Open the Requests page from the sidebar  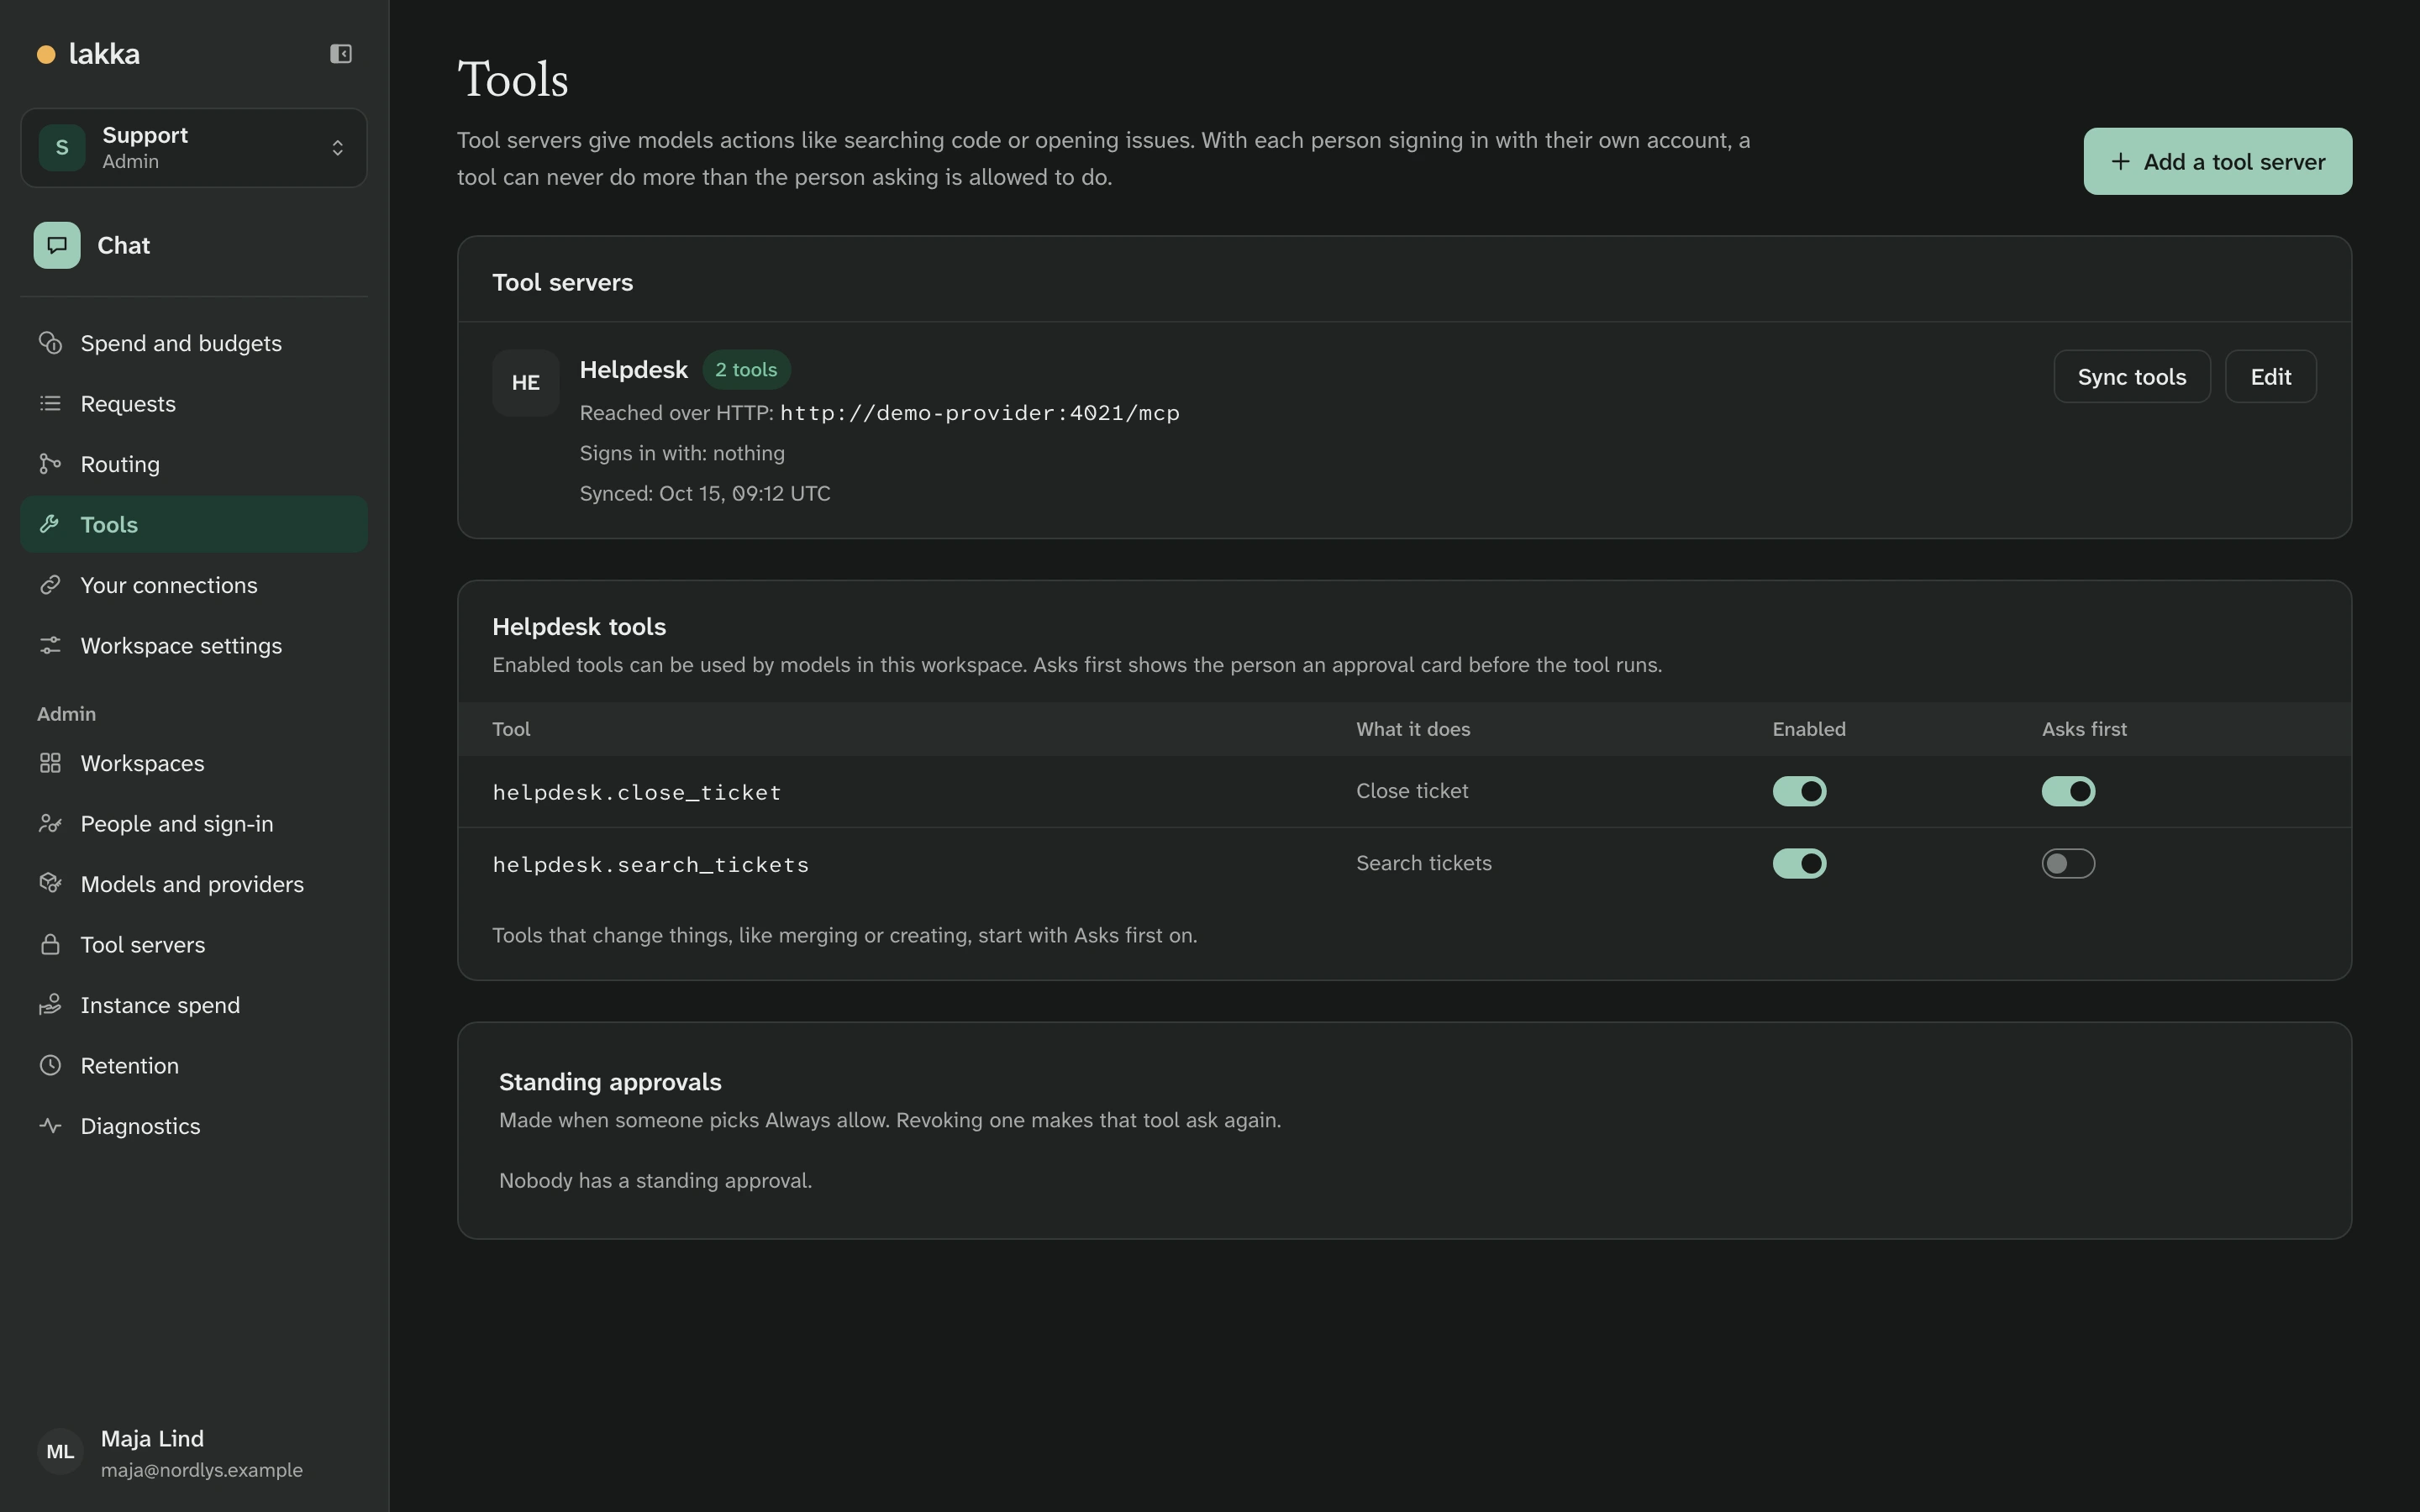click(194, 404)
